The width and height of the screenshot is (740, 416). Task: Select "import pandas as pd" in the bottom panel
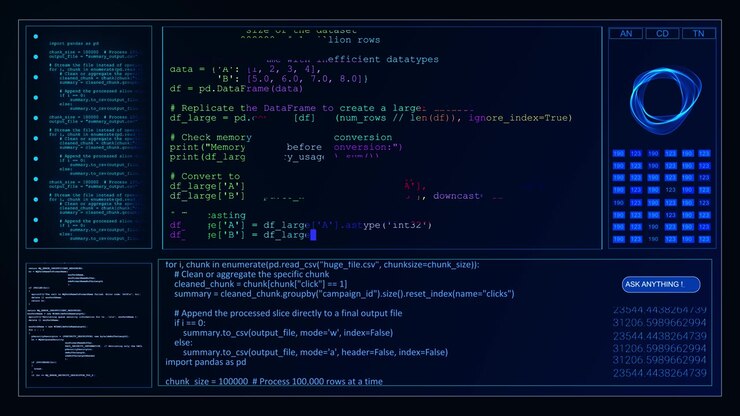(x=206, y=362)
